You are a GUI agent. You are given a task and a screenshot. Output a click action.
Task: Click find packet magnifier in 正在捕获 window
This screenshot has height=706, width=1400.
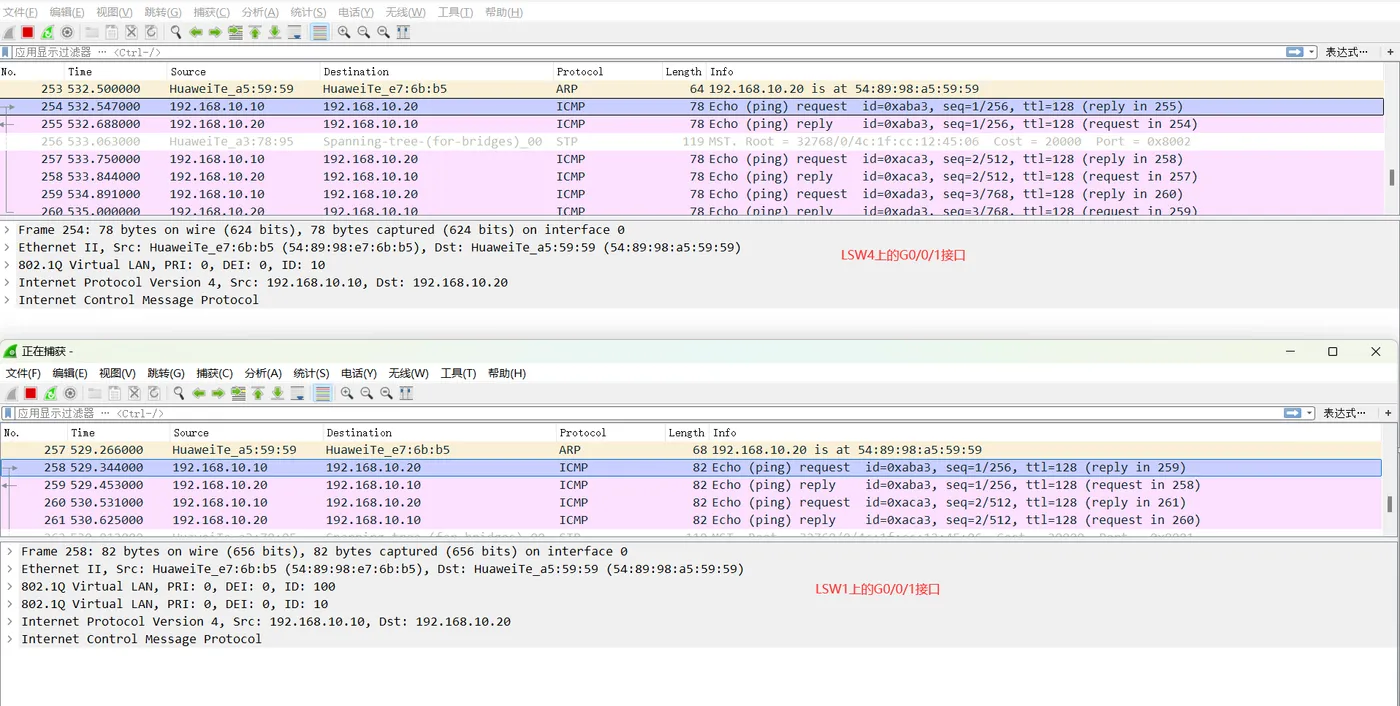tap(179, 393)
